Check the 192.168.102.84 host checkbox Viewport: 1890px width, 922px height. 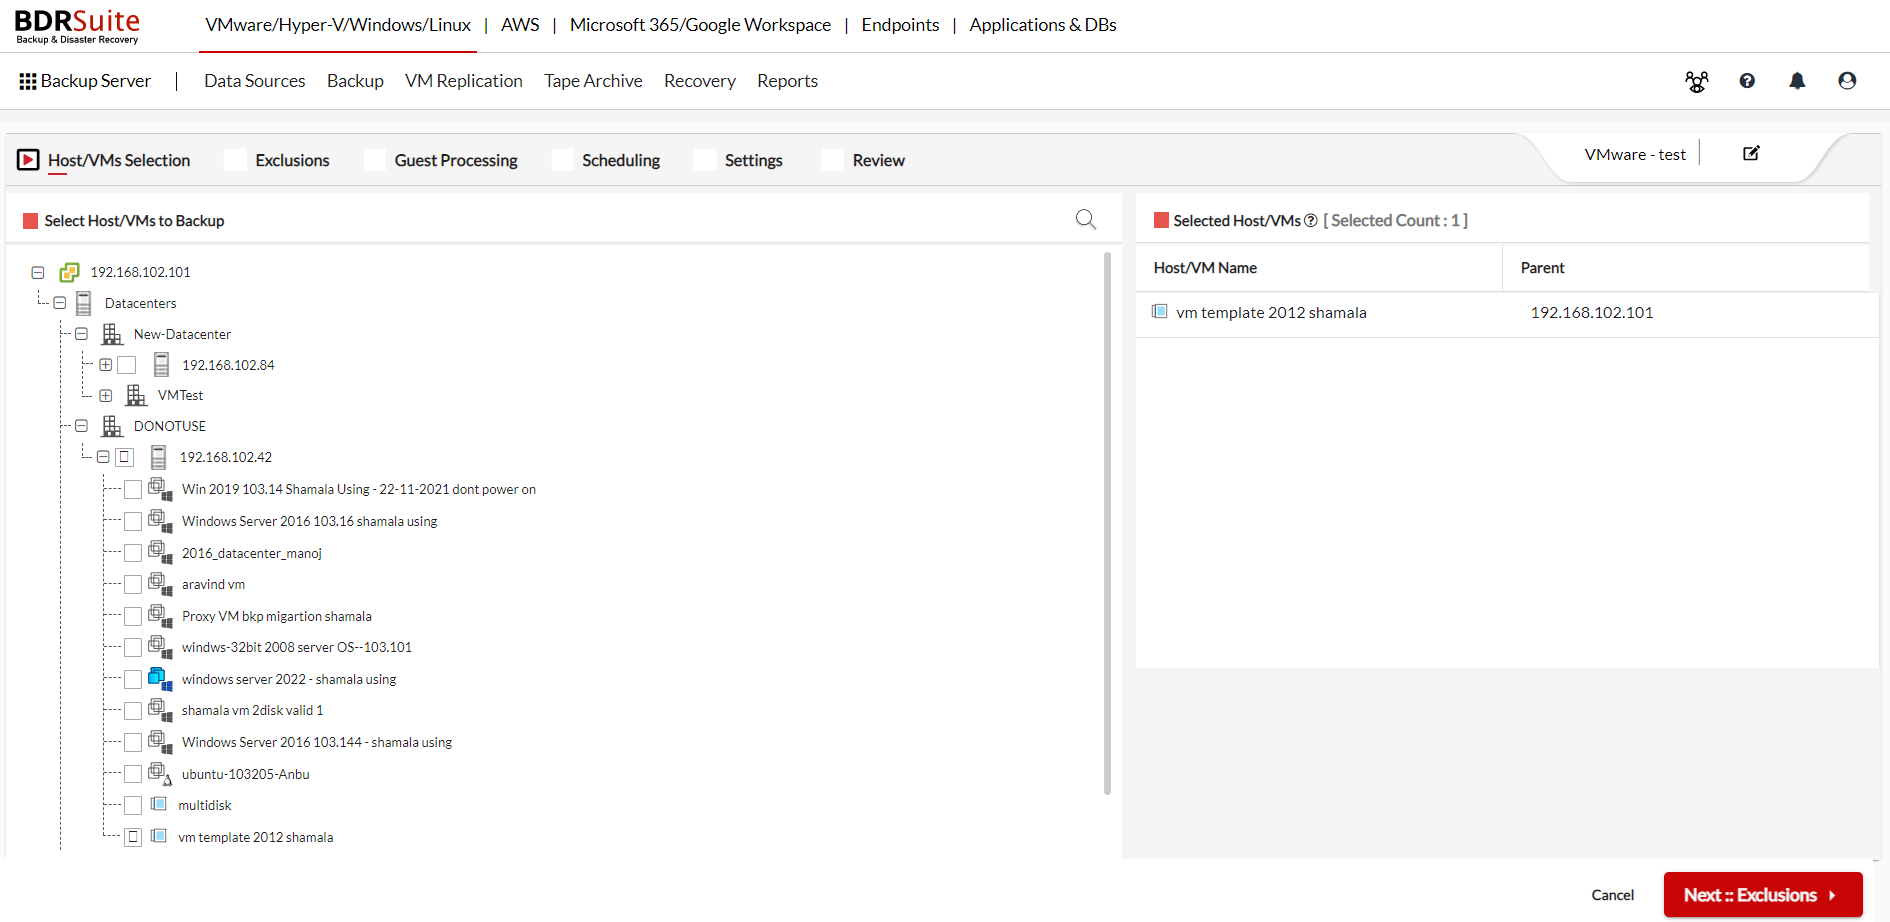pos(126,365)
